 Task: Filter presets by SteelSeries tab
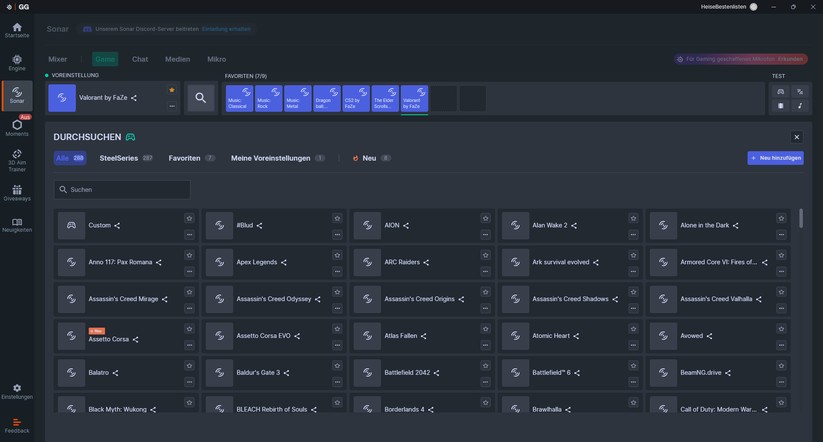(x=119, y=158)
